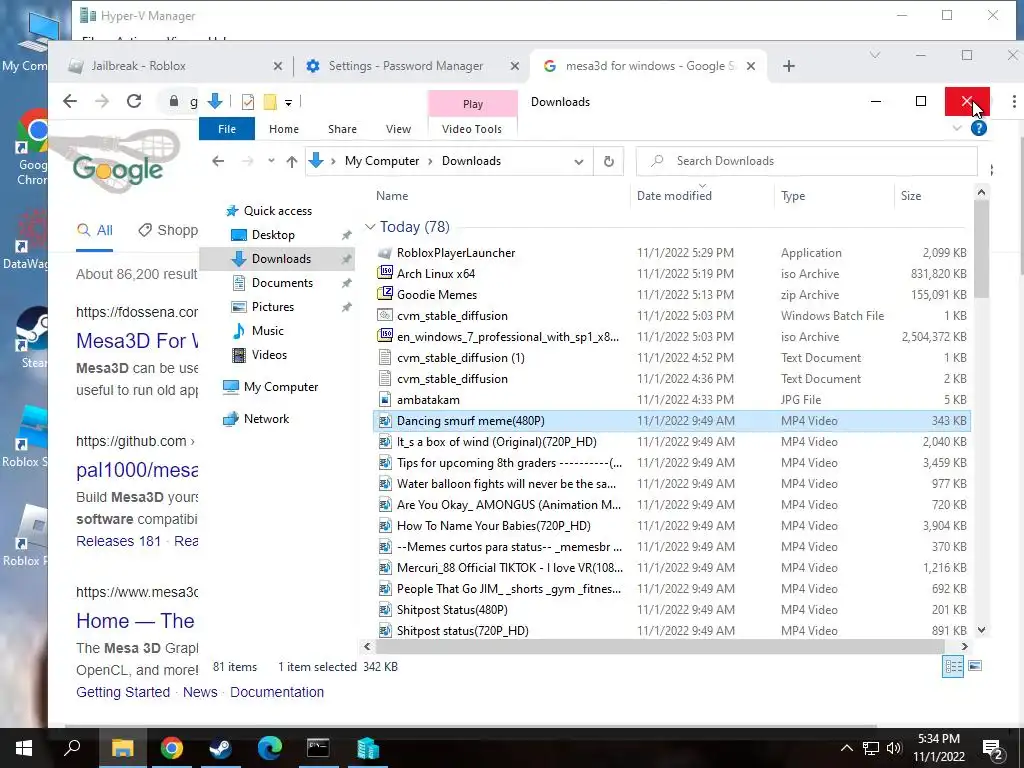Collapse the ribbon chevron
This screenshot has height=768, width=1024.
pyautogui.click(x=957, y=128)
